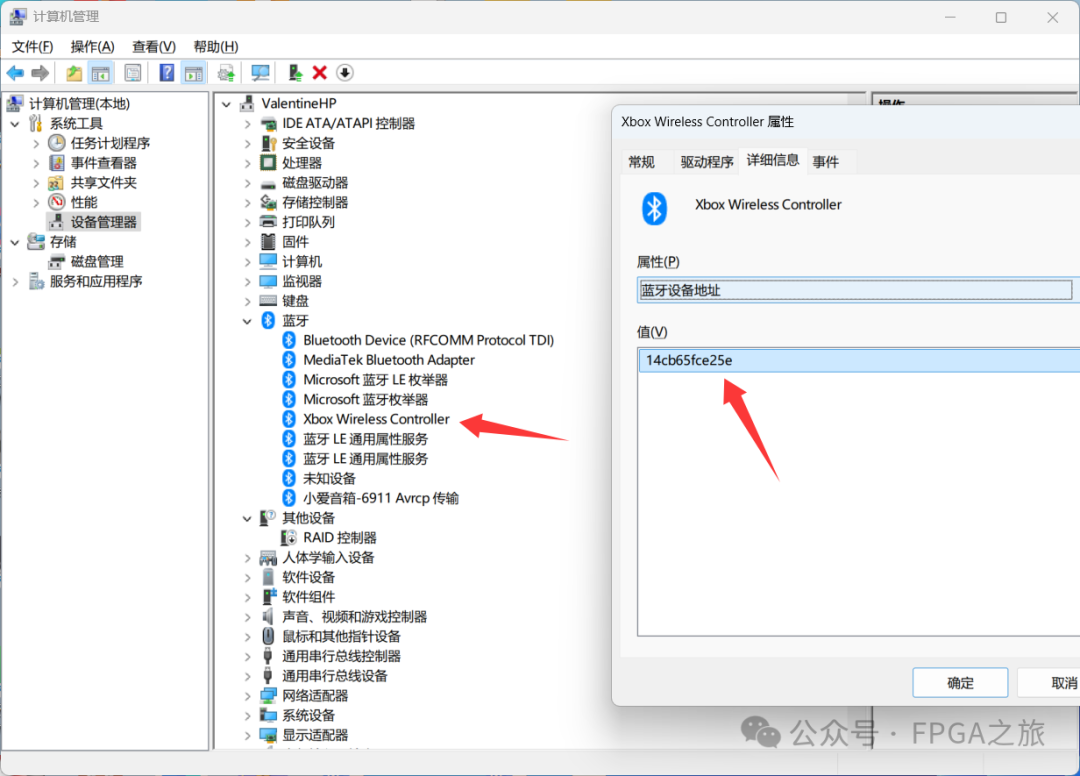1080x776 pixels.
Task: Click the ValentineHP computer icon
Action: coord(247,103)
